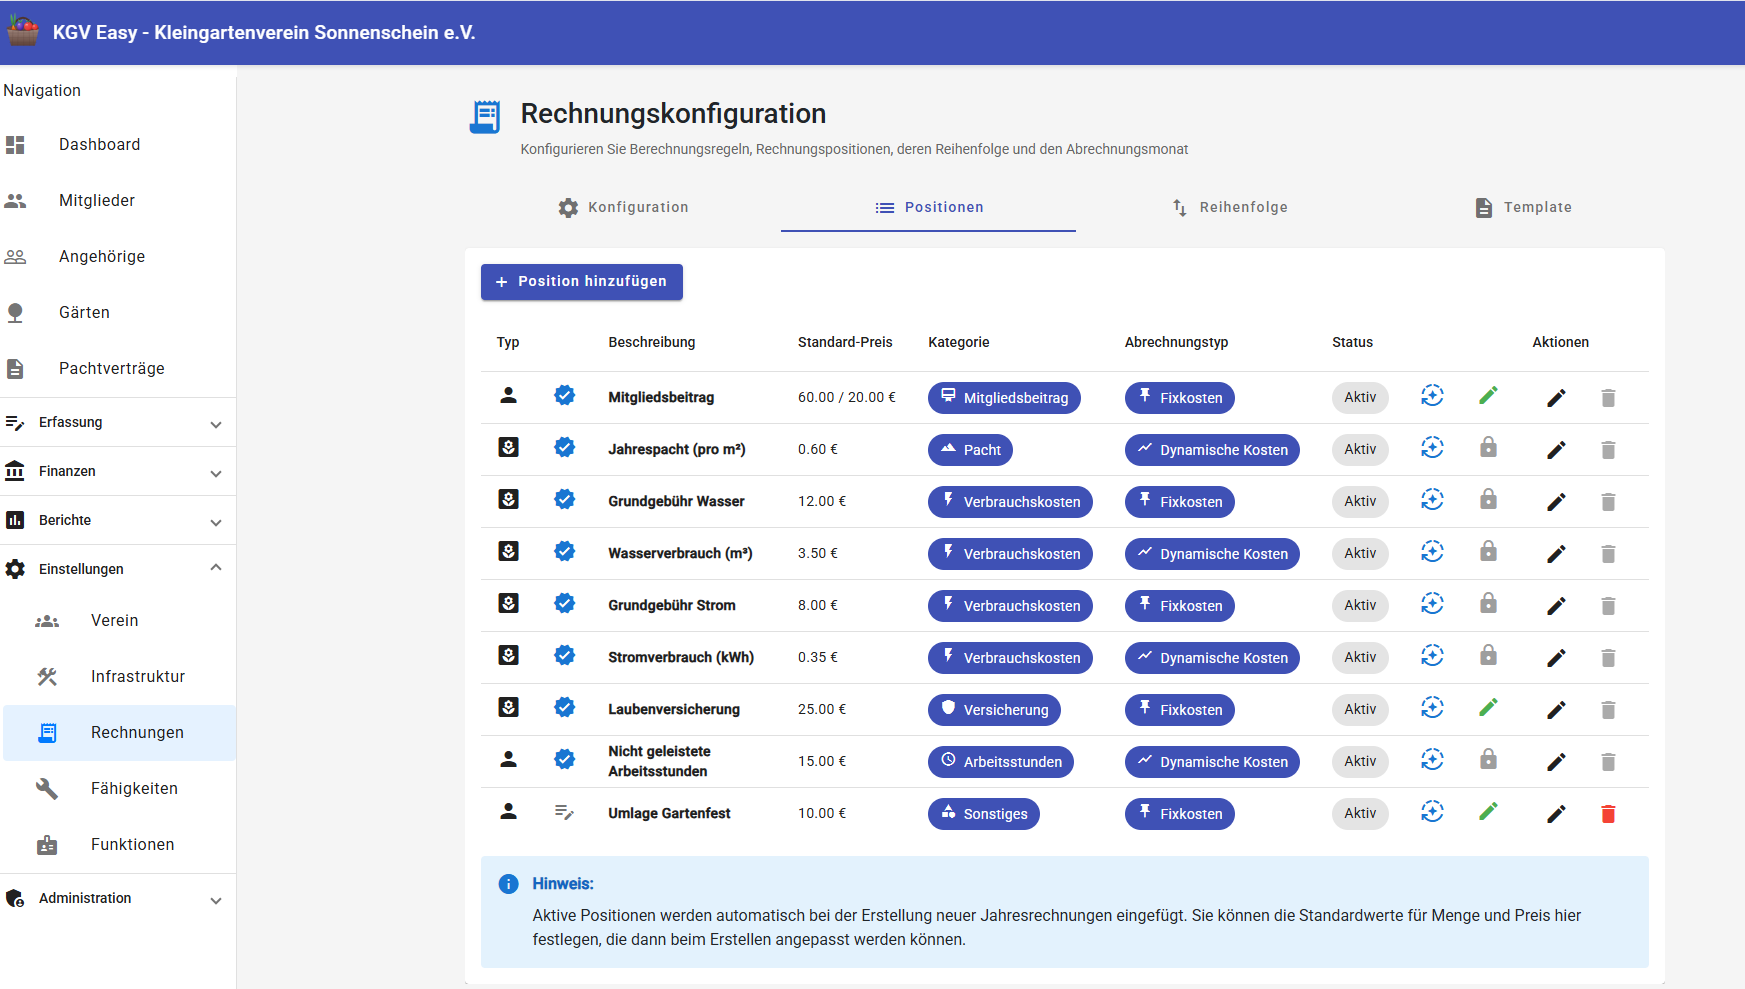Click the member type icon for Umlage Gartenfest
The image size is (1745, 989).
(508, 811)
